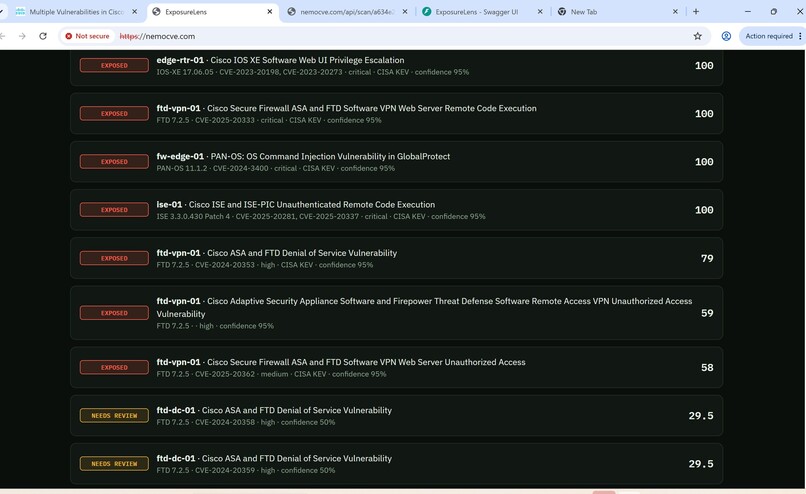
Task: Open ftd-dc-01 finding with CVE-2024-20359
Action: (396, 464)
